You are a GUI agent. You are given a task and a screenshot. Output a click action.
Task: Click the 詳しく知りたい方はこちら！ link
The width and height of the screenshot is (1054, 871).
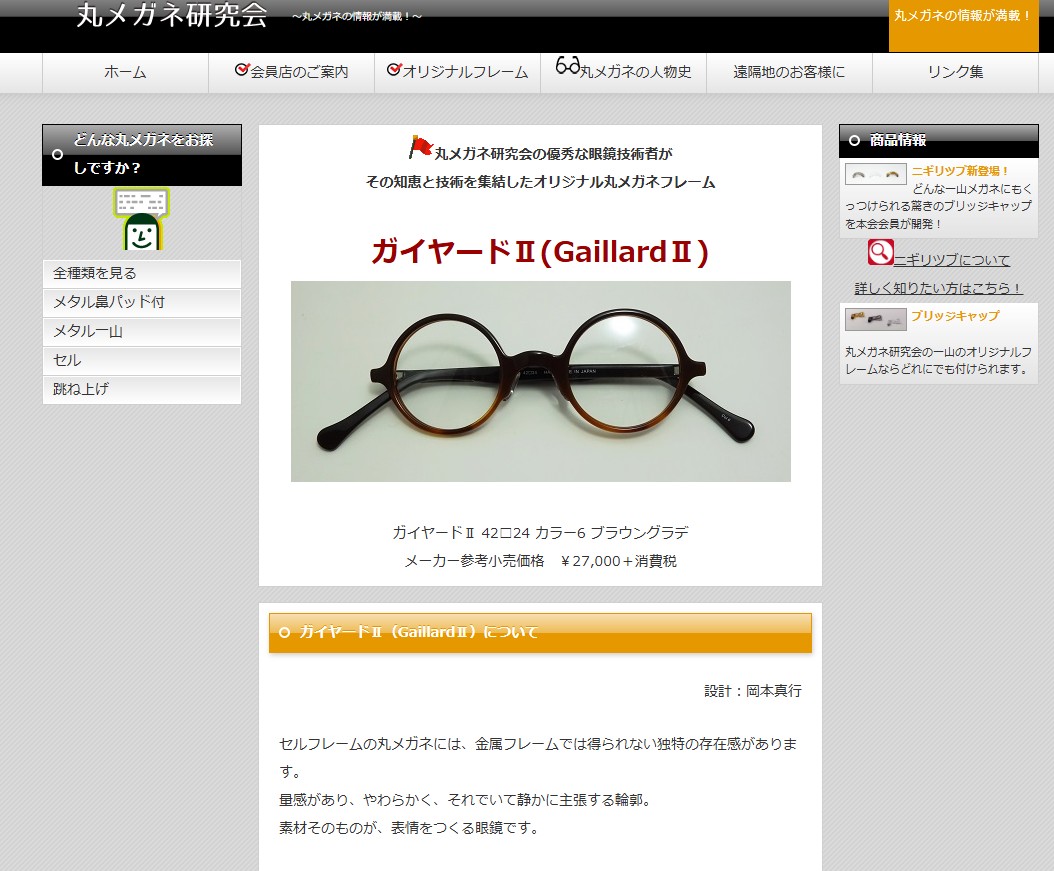pos(938,288)
